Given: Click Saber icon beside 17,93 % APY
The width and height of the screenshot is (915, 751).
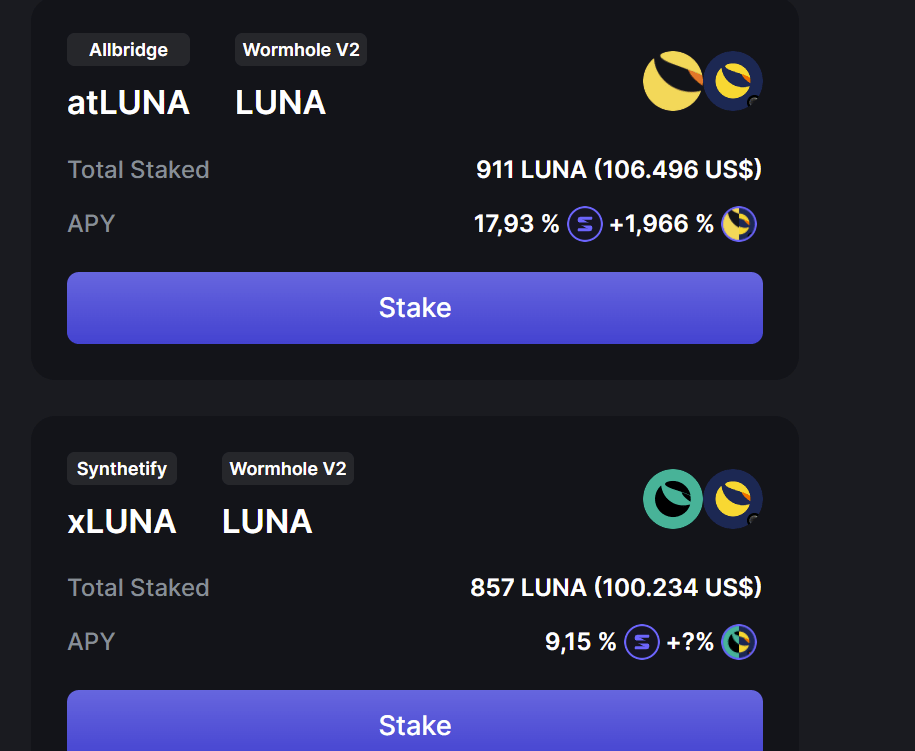Looking at the screenshot, I should pyautogui.click(x=585, y=224).
